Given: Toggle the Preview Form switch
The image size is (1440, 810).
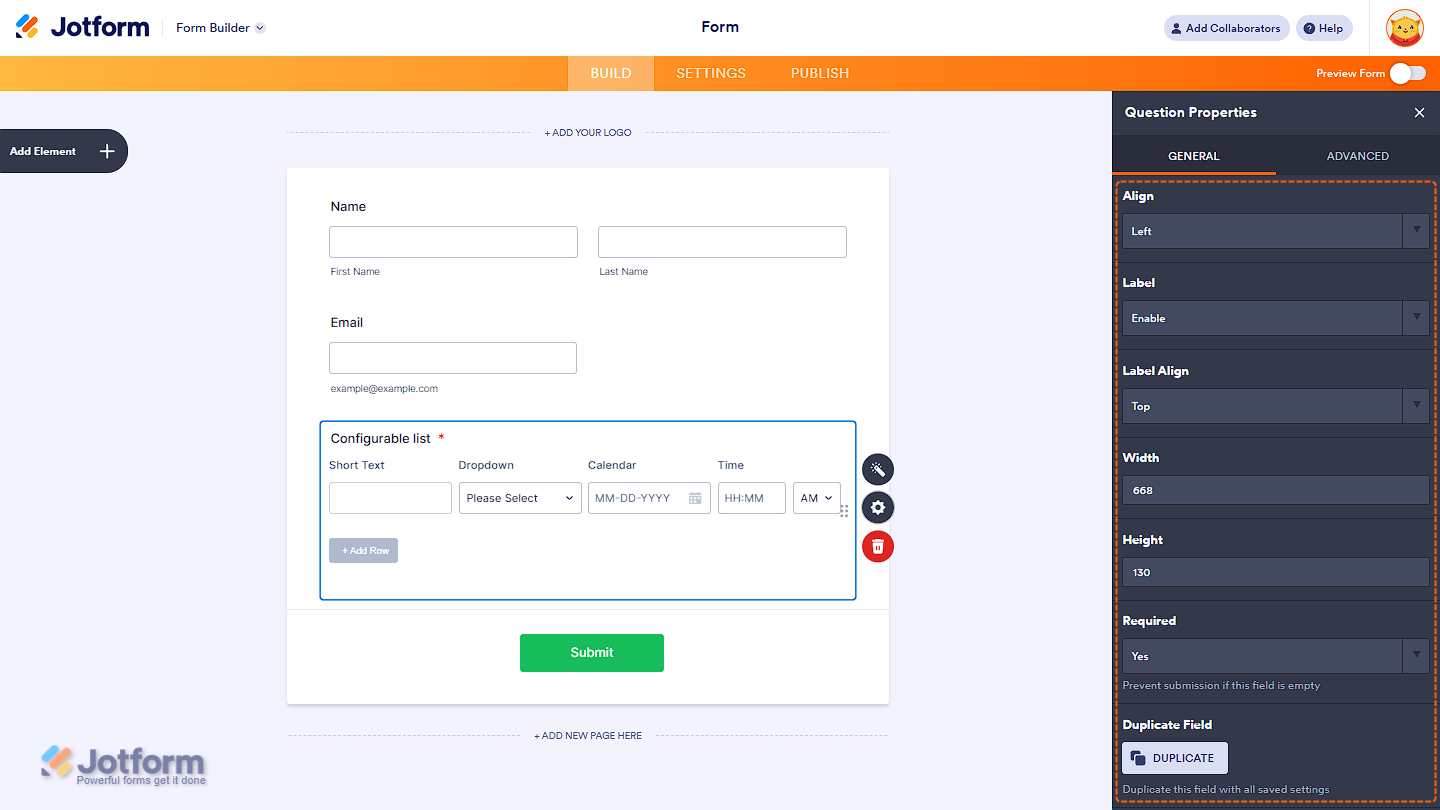Looking at the screenshot, I should coord(1408,73).
